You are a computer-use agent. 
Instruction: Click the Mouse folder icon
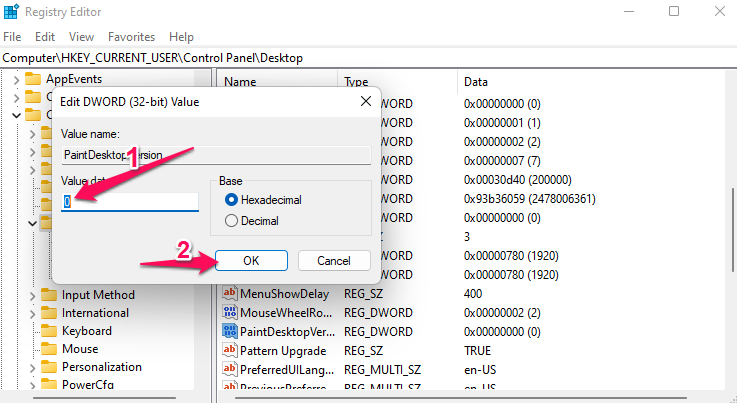pos(48,349)
